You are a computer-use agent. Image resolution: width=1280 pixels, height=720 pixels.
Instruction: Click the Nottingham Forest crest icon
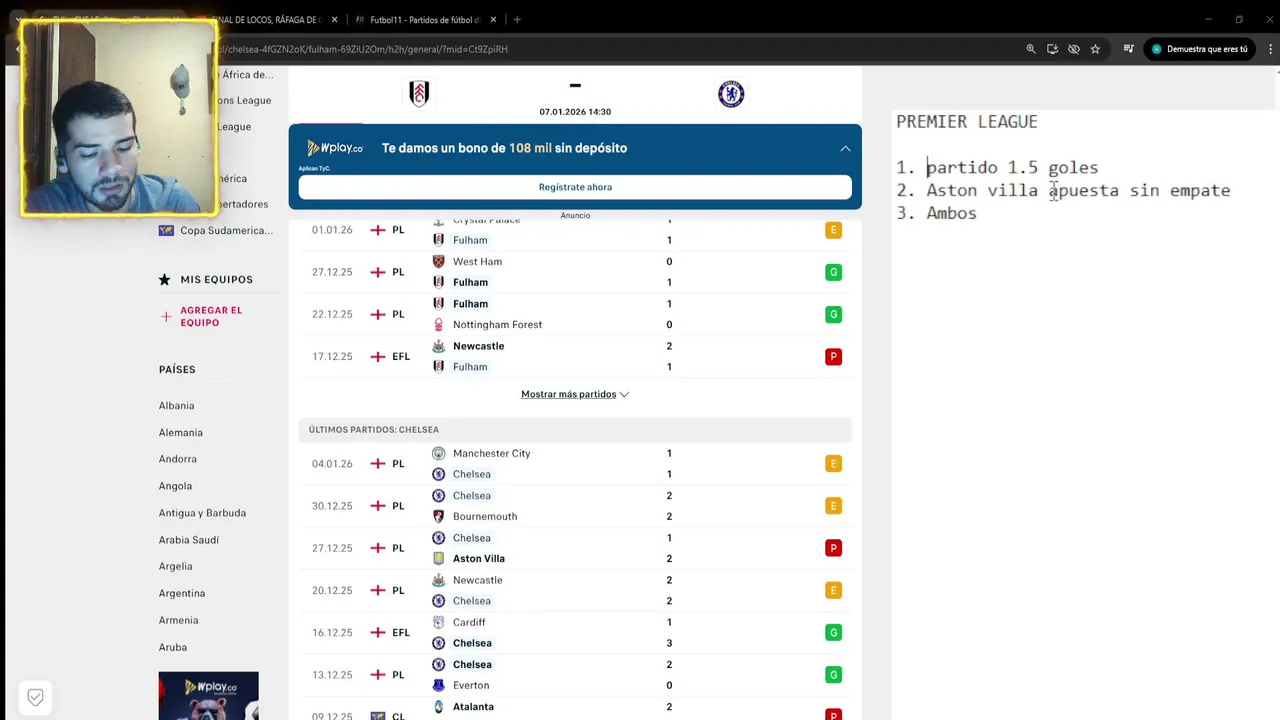click(438, 325)
